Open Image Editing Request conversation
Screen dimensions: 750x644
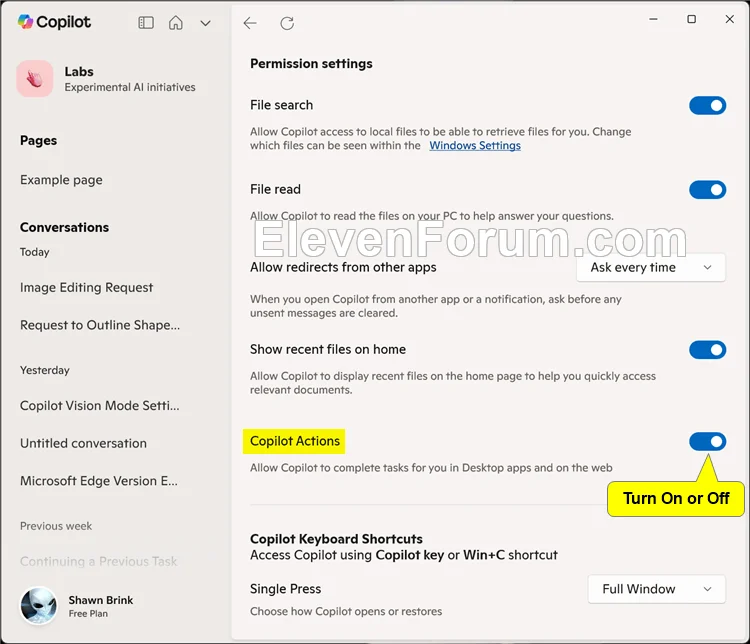(87, 288)
